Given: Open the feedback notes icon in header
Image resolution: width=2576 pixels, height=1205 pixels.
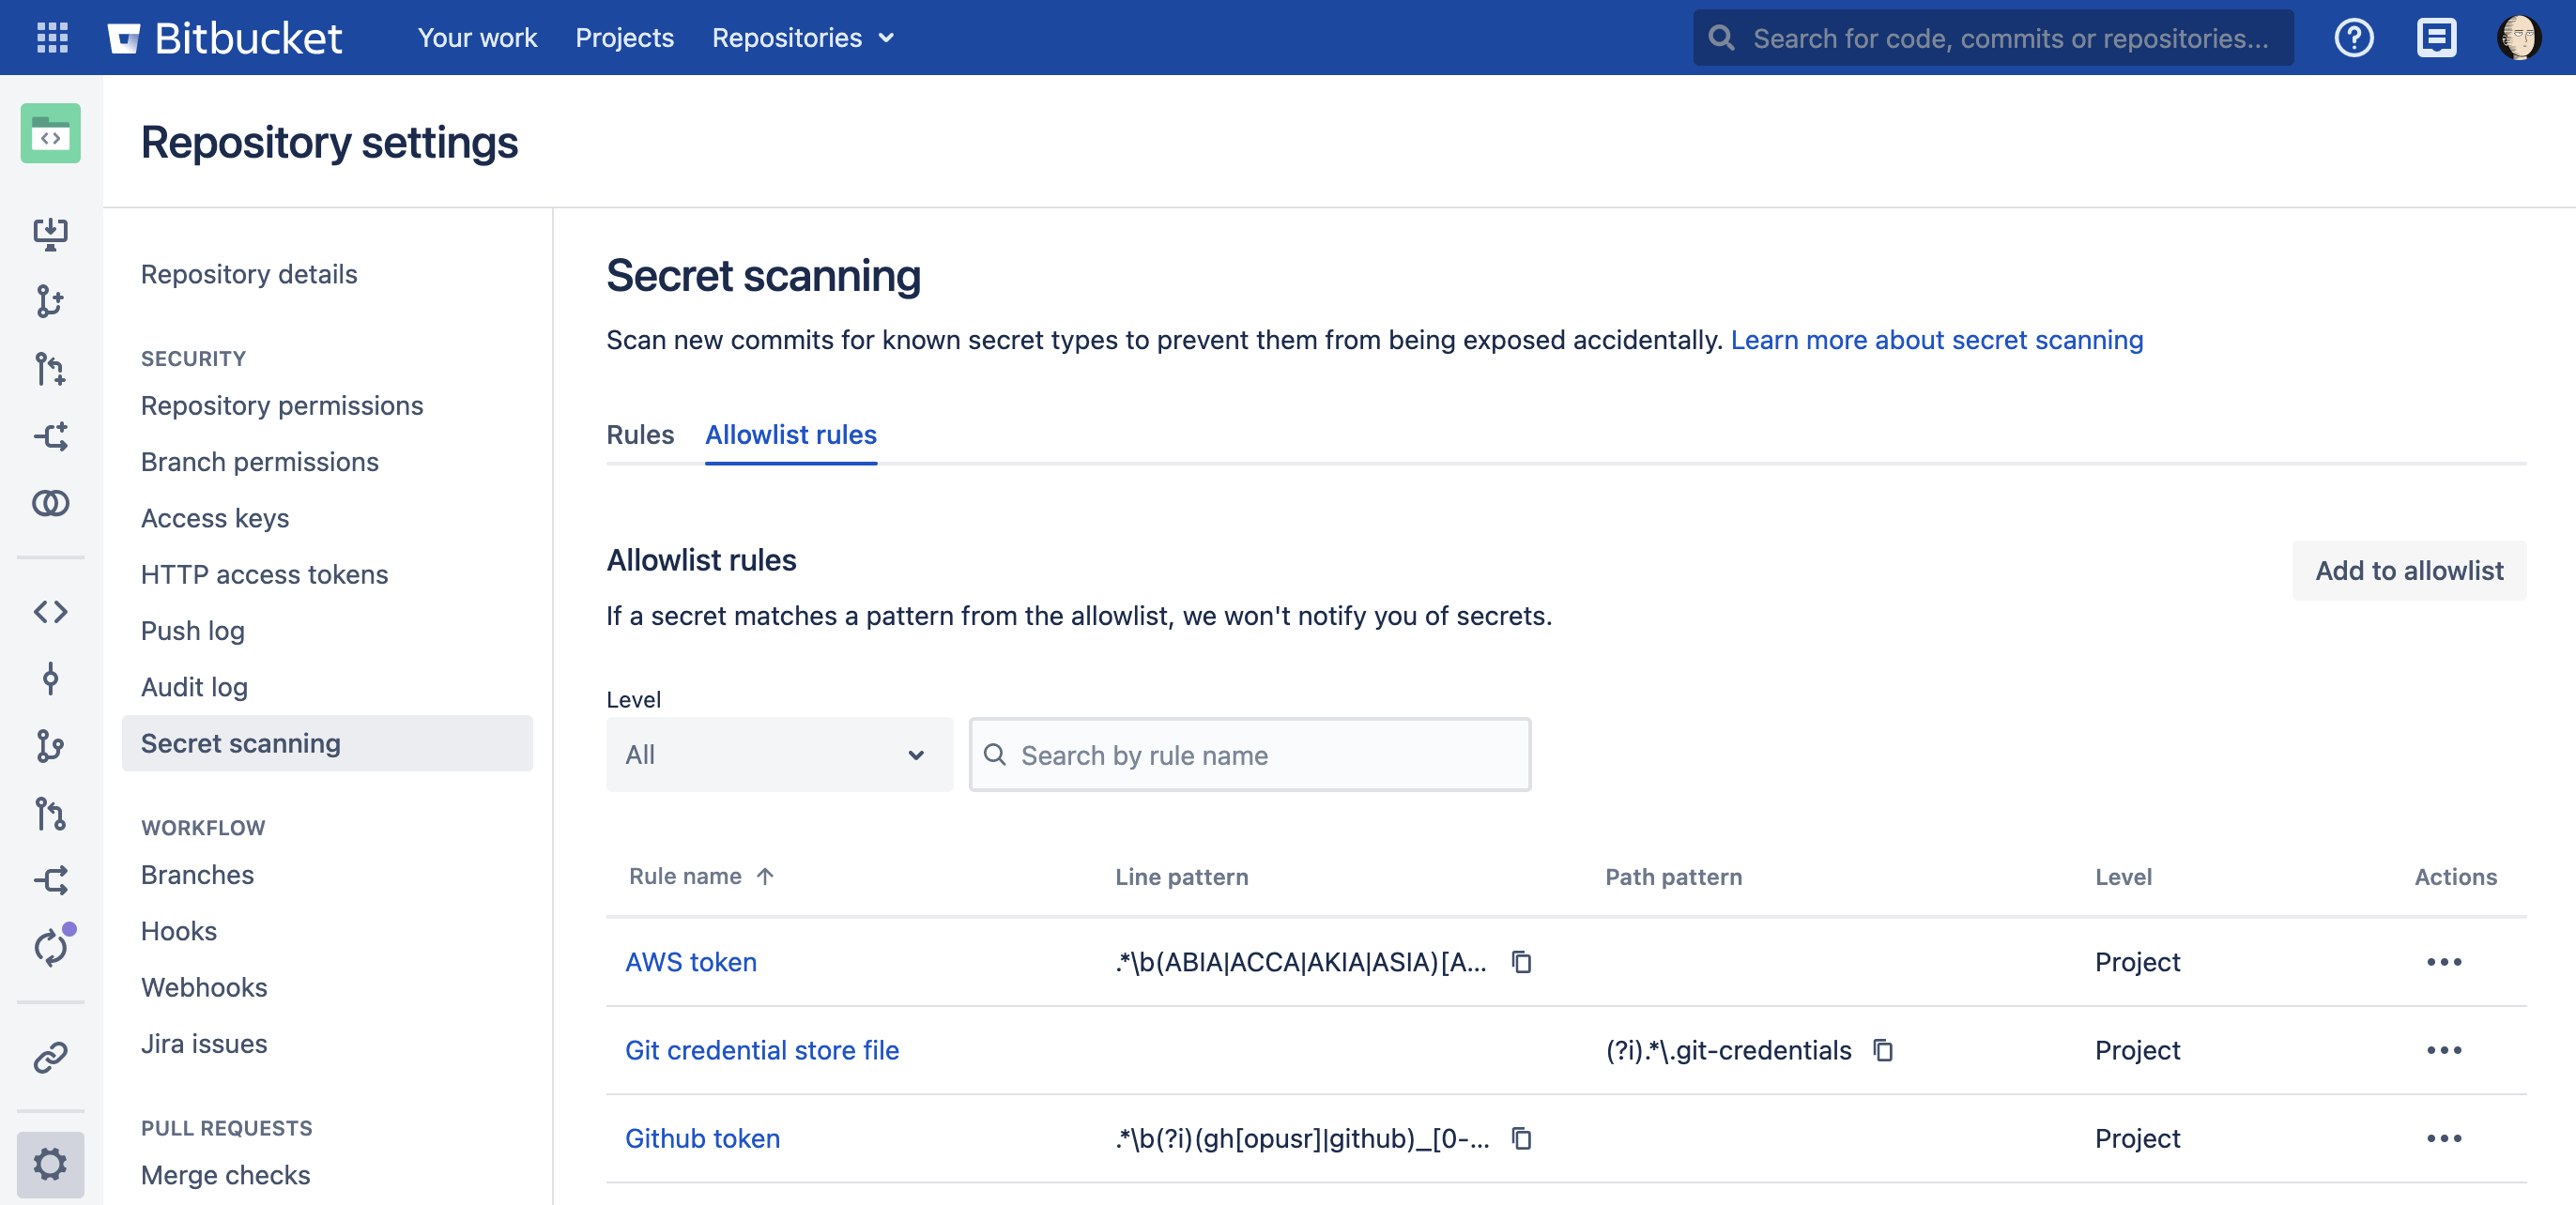Looking at the screenshot, I should (x=2436, y=38).
